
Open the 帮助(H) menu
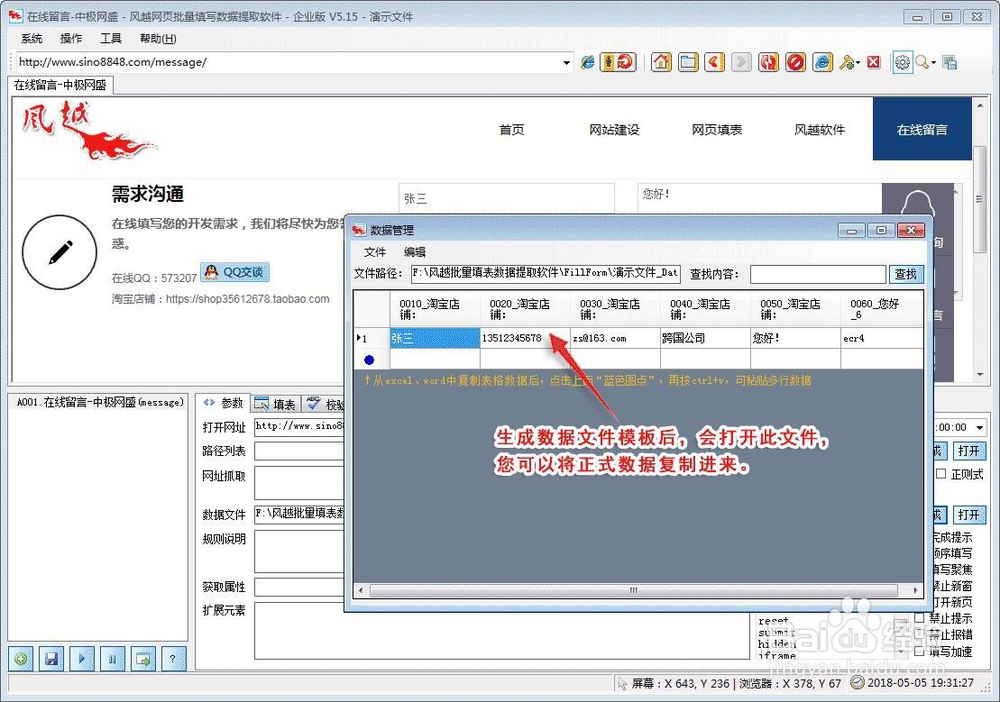click(x=158, y=38)
